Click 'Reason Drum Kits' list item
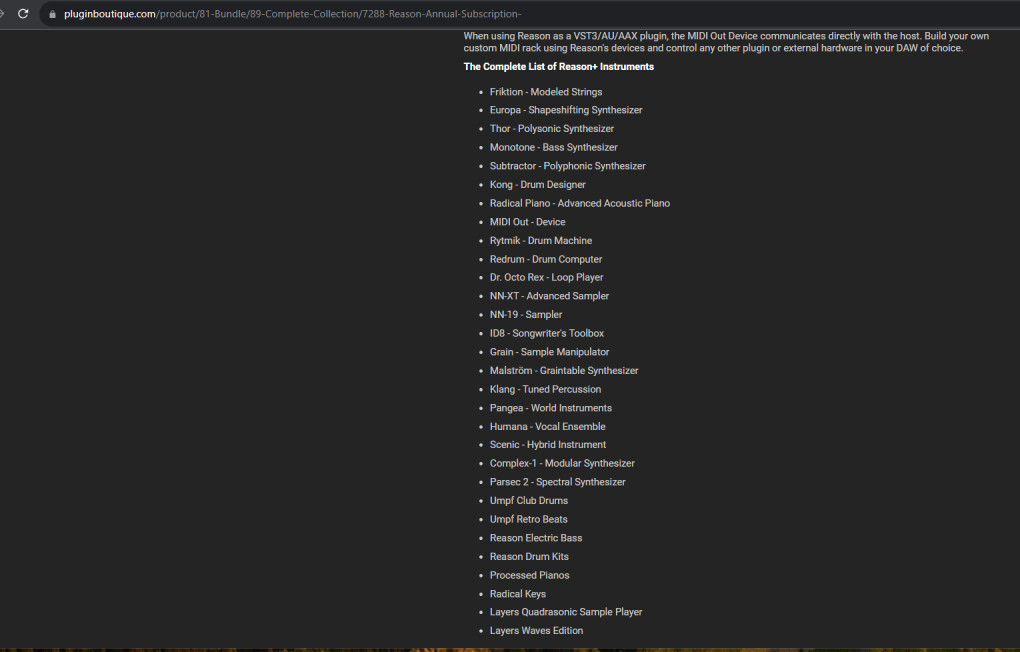Image resolution: width=1020 pixels, height=652 pixels. (530, 556)
